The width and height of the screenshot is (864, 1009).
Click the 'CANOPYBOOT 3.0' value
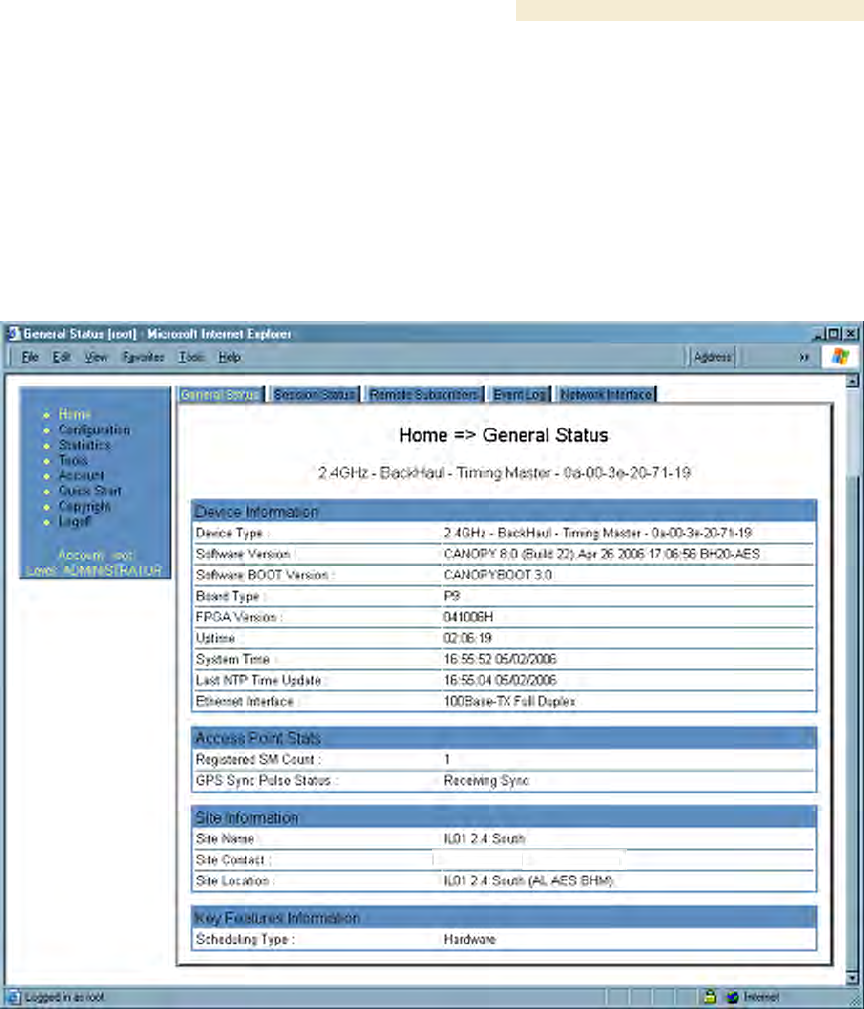point(497,575)
